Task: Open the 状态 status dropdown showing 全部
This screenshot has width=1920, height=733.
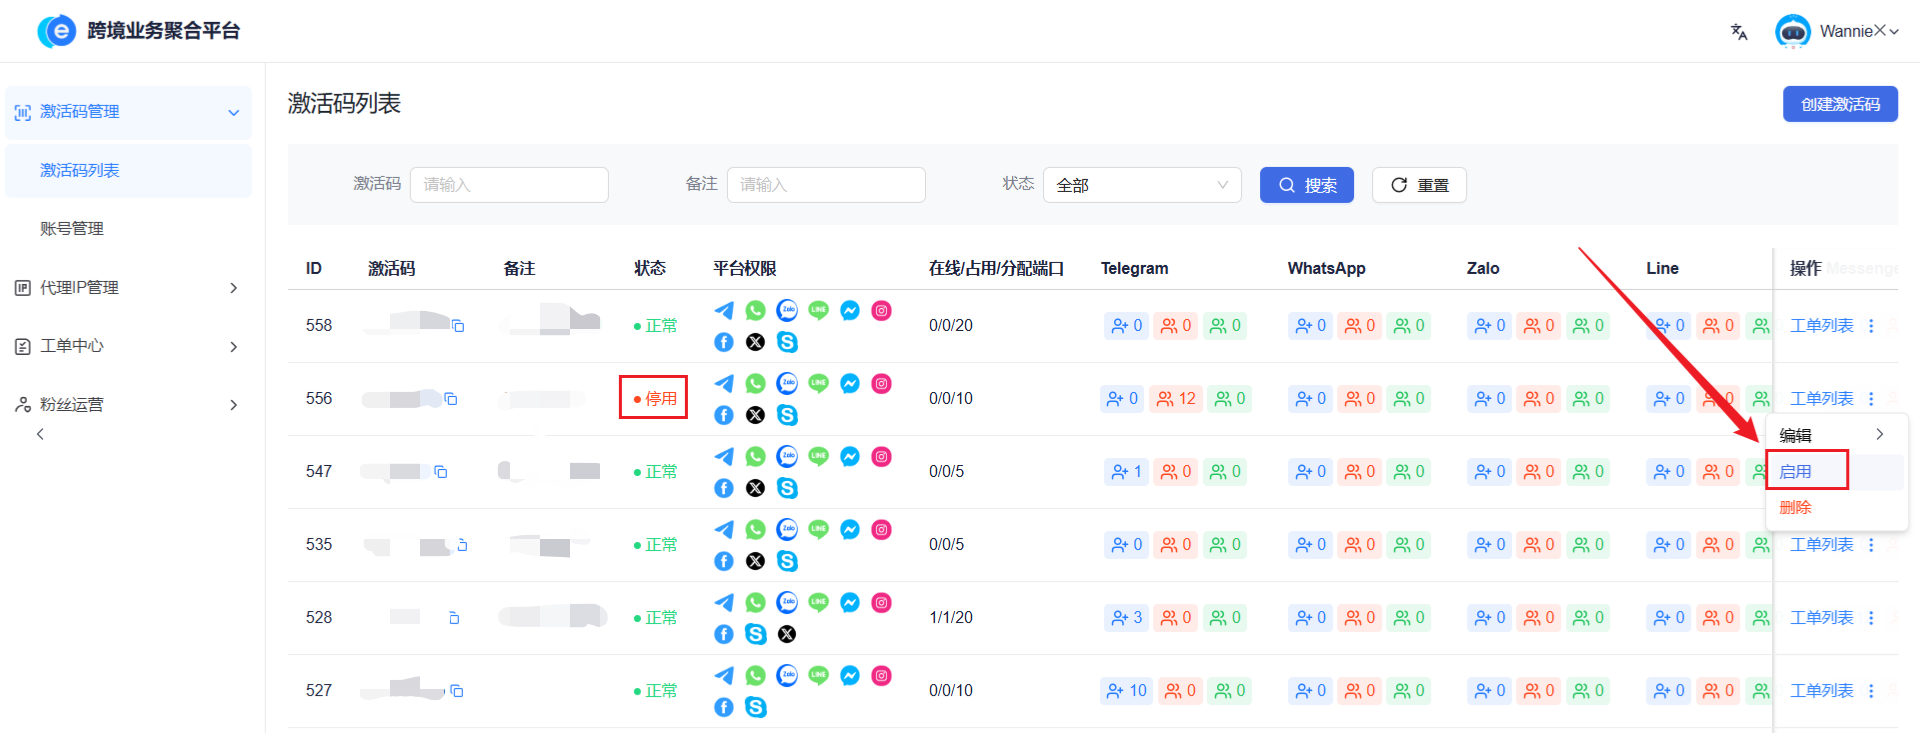Action: [1141, 185]
